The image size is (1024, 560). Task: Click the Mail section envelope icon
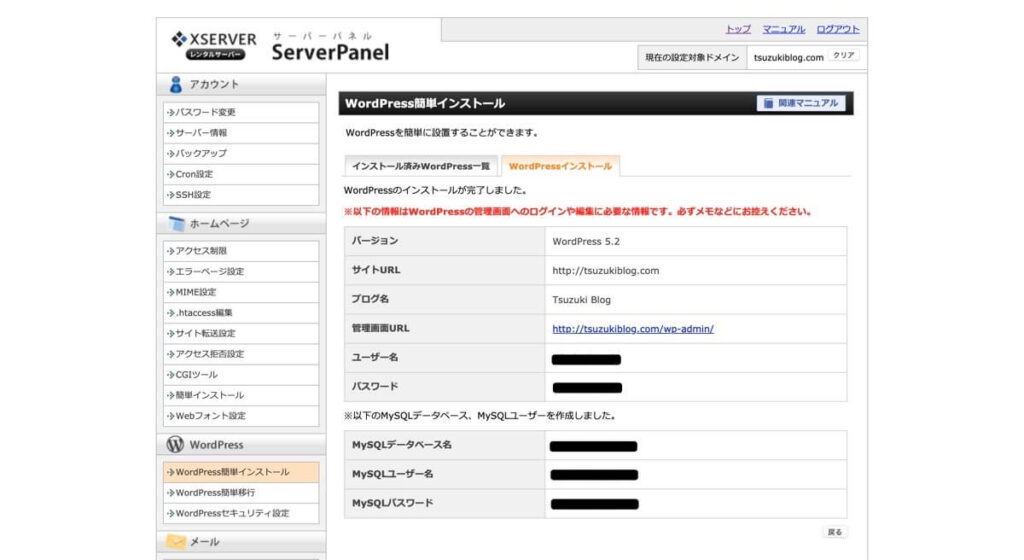(176, 541)
